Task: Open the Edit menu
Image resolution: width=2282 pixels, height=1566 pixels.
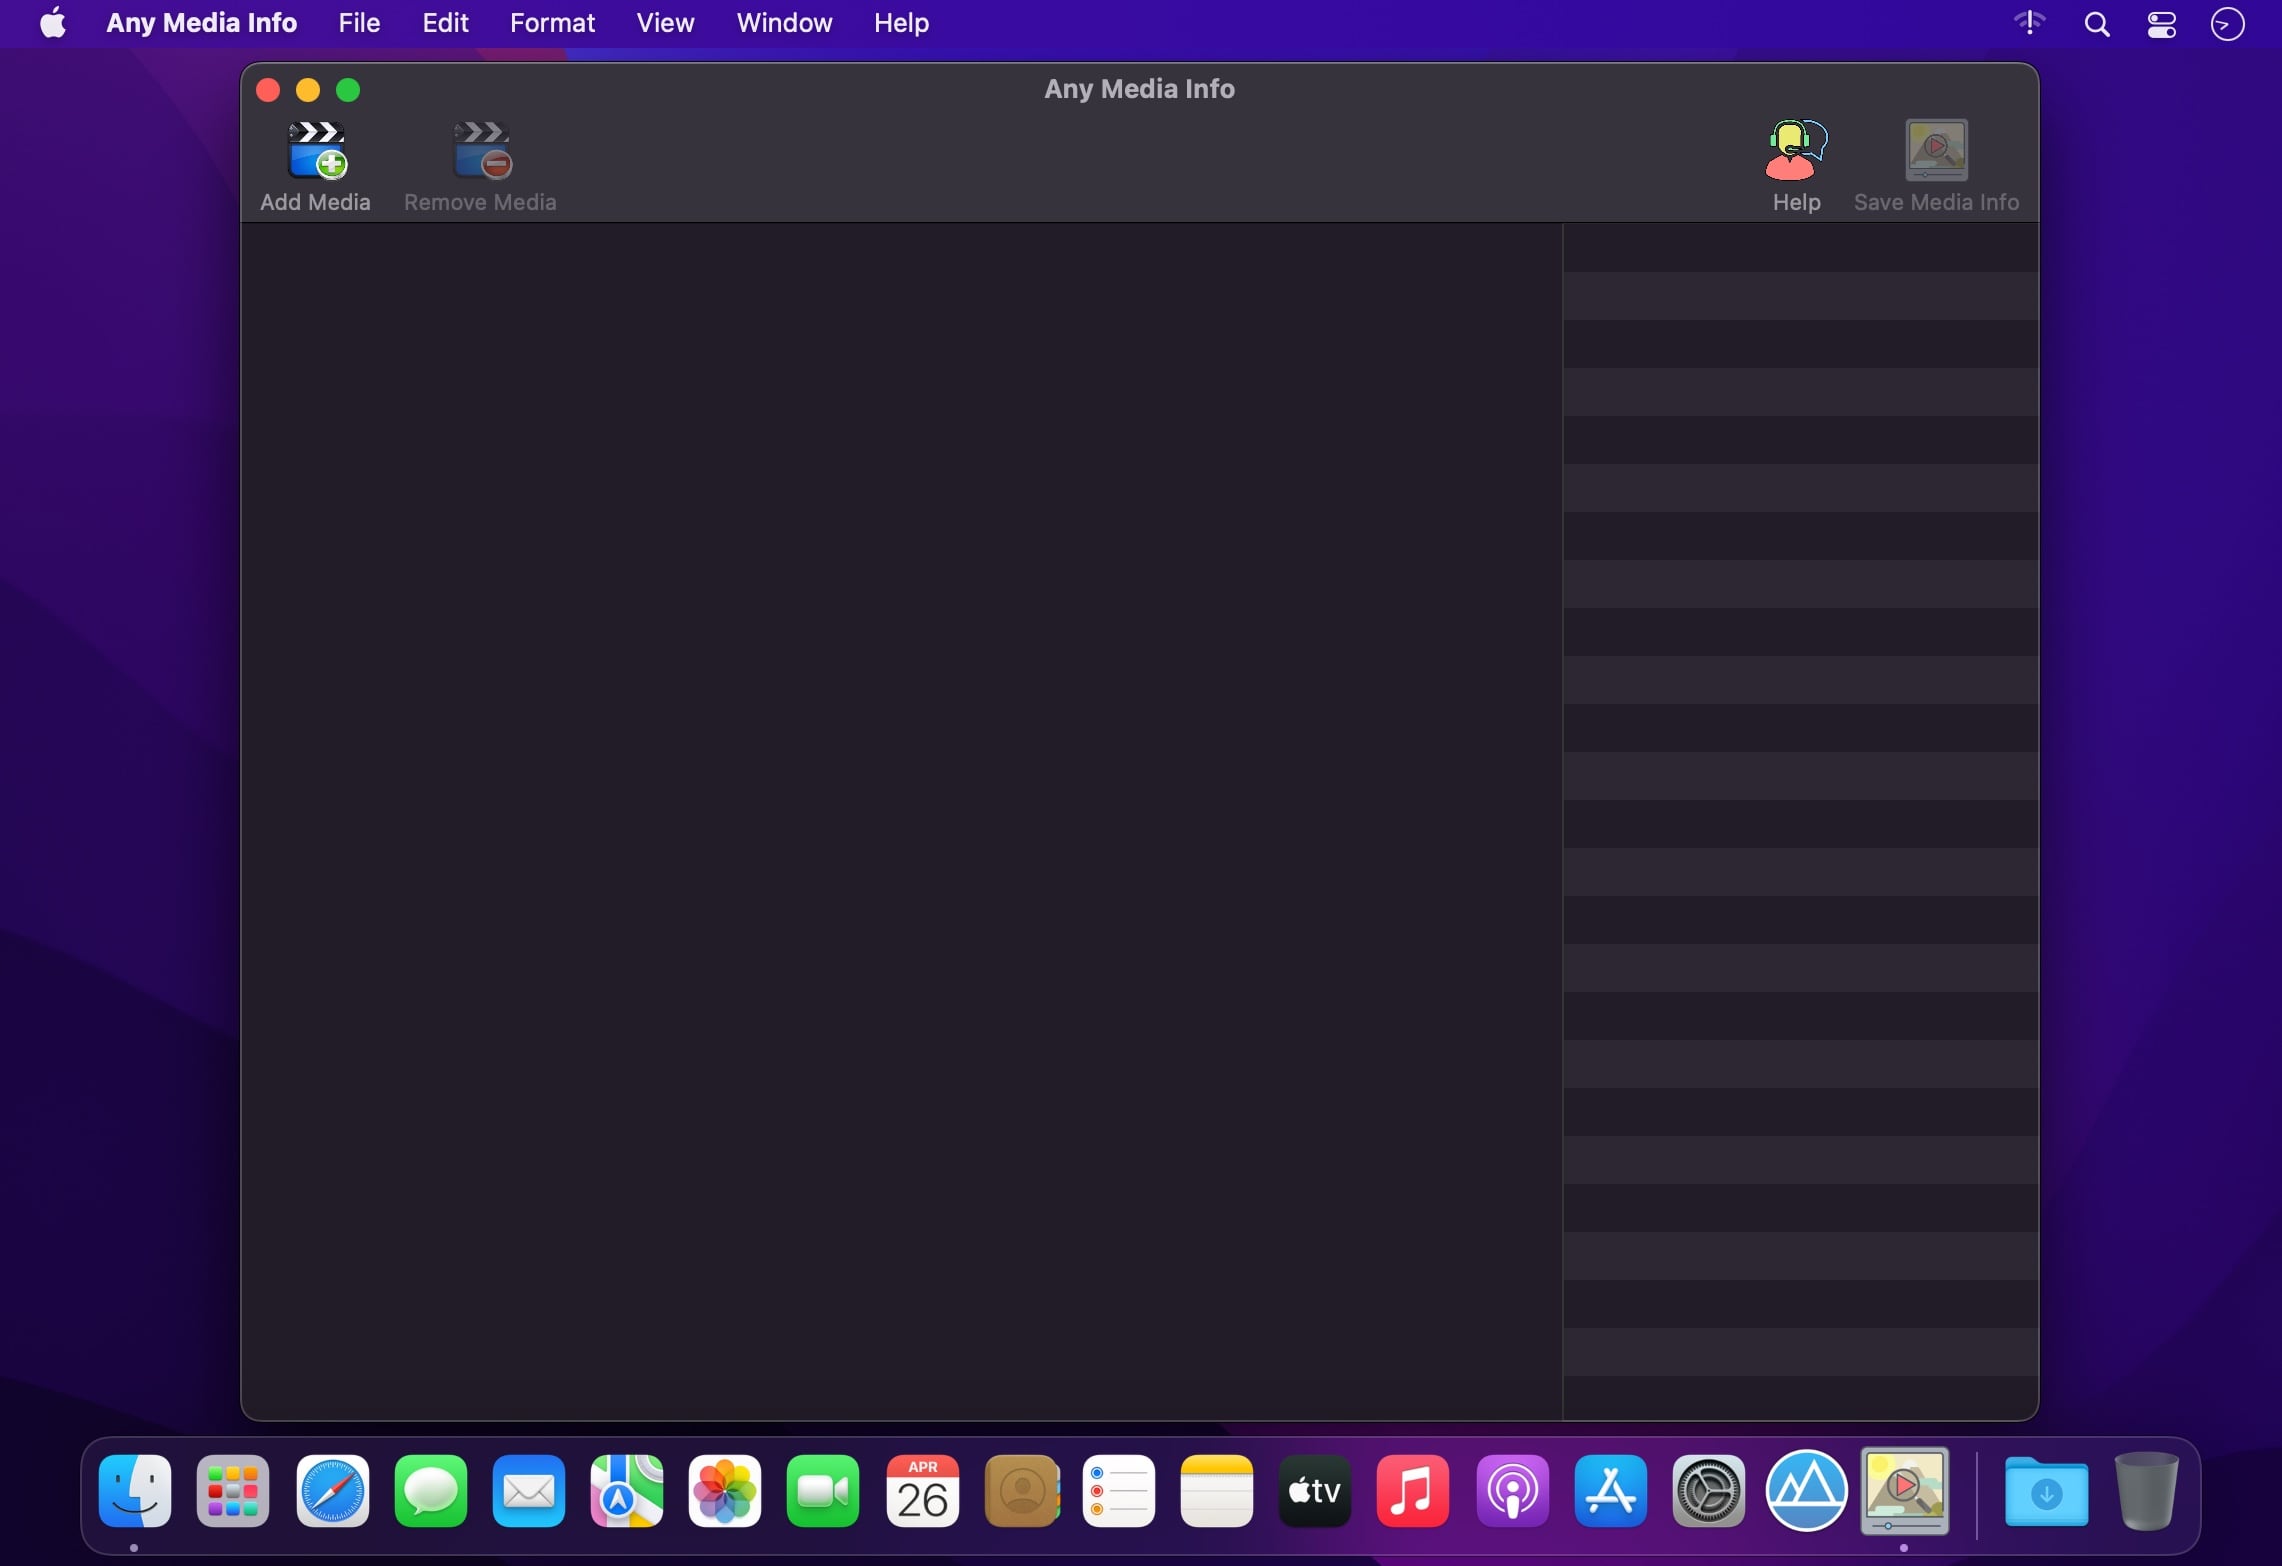Action: pos(445,23)
